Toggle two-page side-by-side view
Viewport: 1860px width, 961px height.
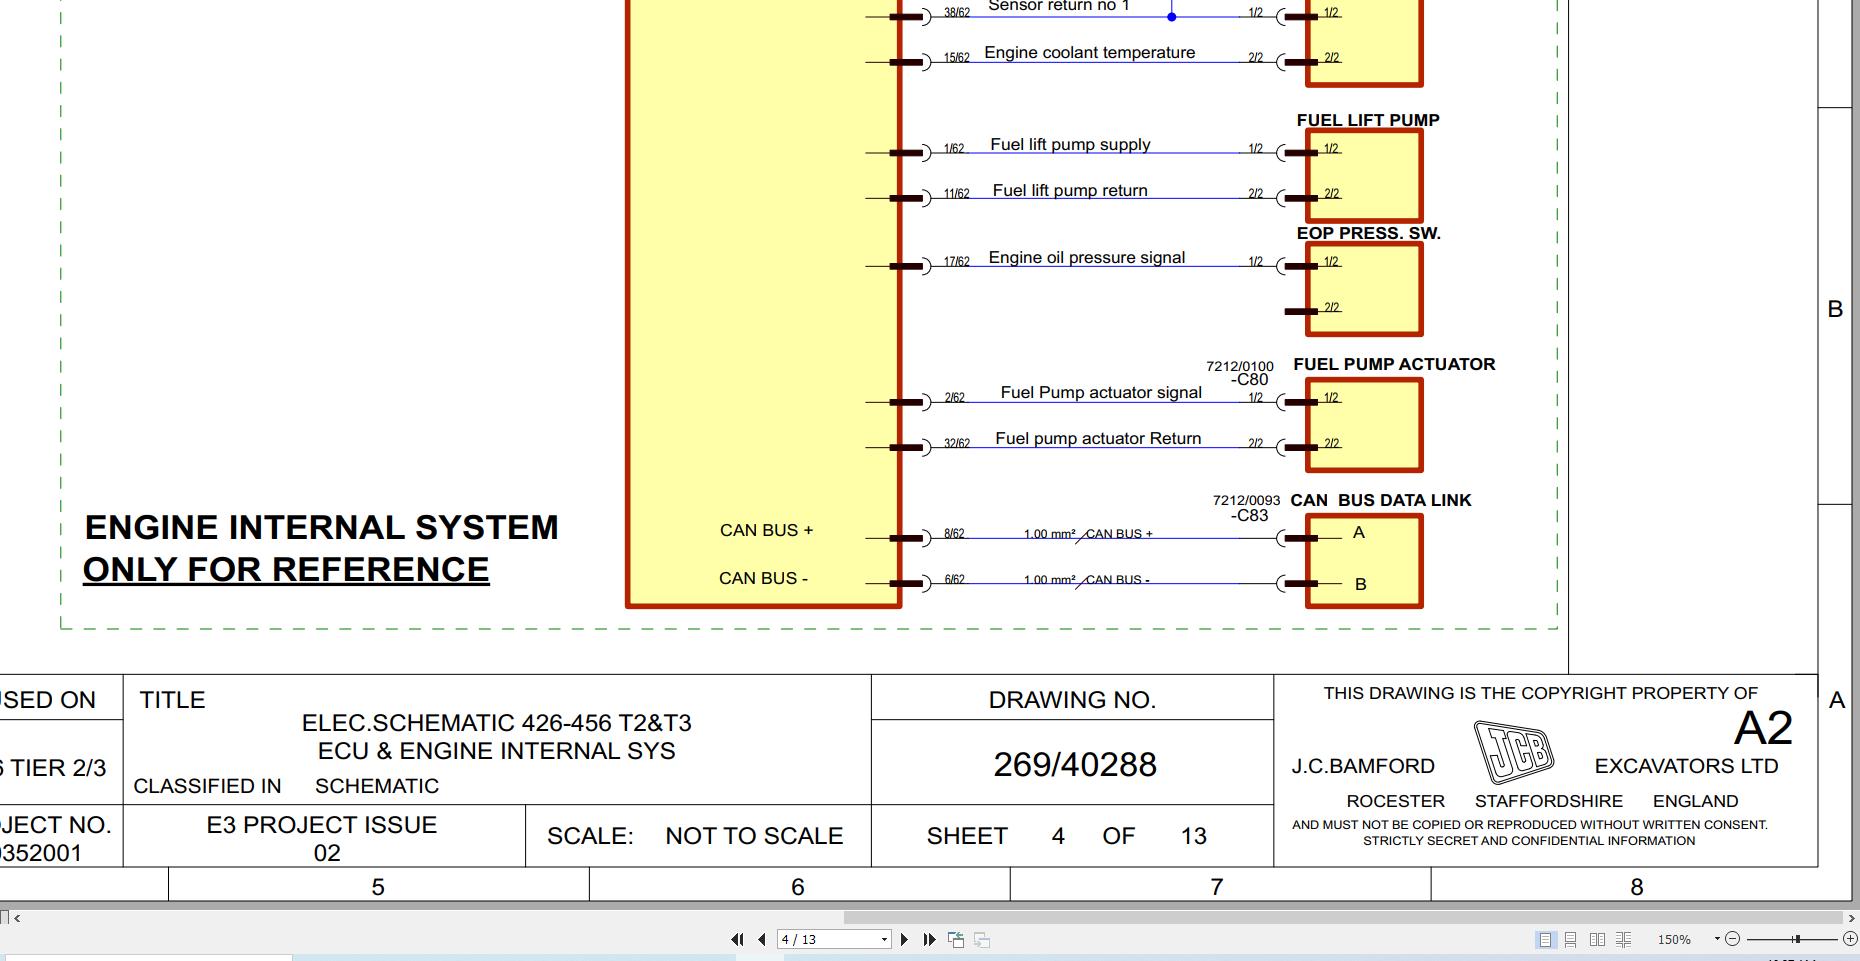click(x=1597, y=939)
